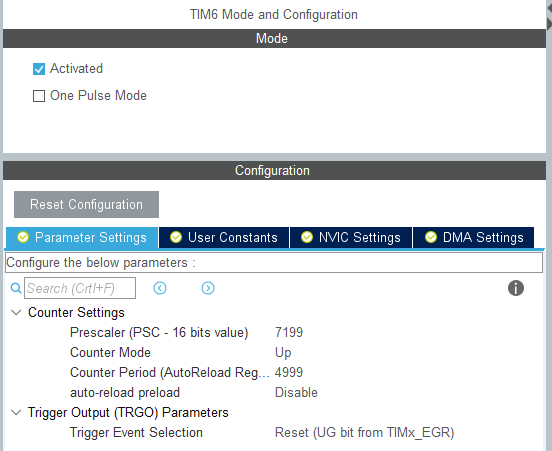Image resolution: width=552 pixels, height=451 pixels.
Task: Switch to Parameter Settings tab
Action: point(82,238)
